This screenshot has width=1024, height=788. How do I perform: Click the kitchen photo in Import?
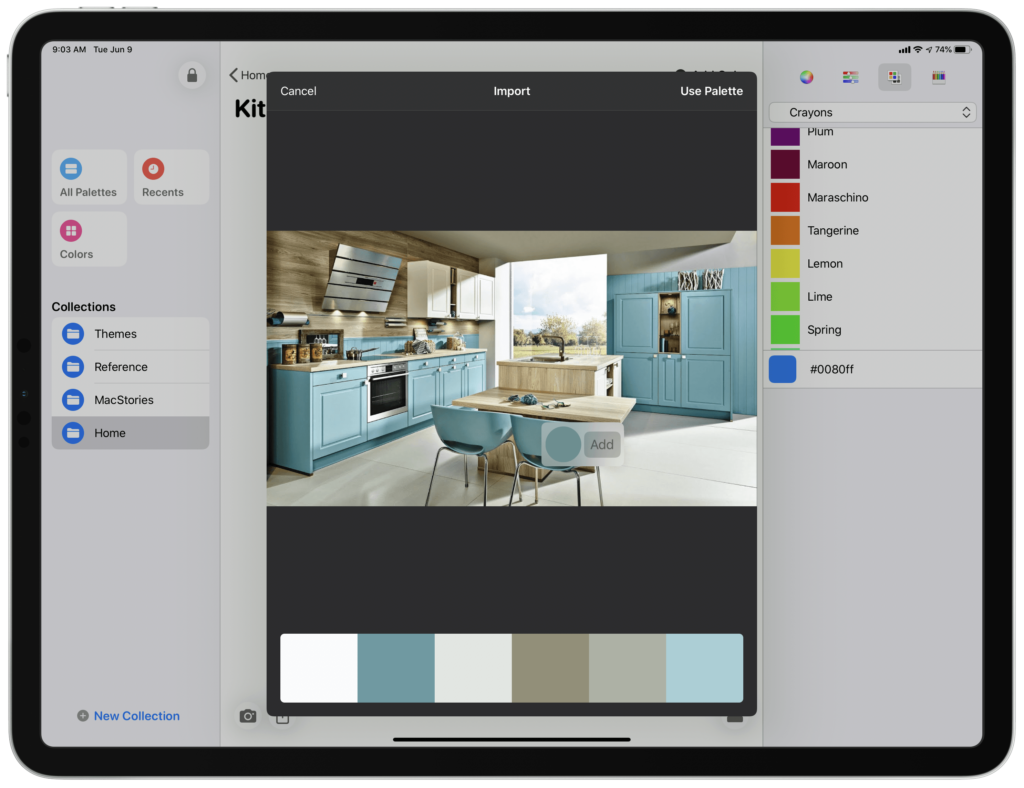pyautogui.click(x=511, y=368)
